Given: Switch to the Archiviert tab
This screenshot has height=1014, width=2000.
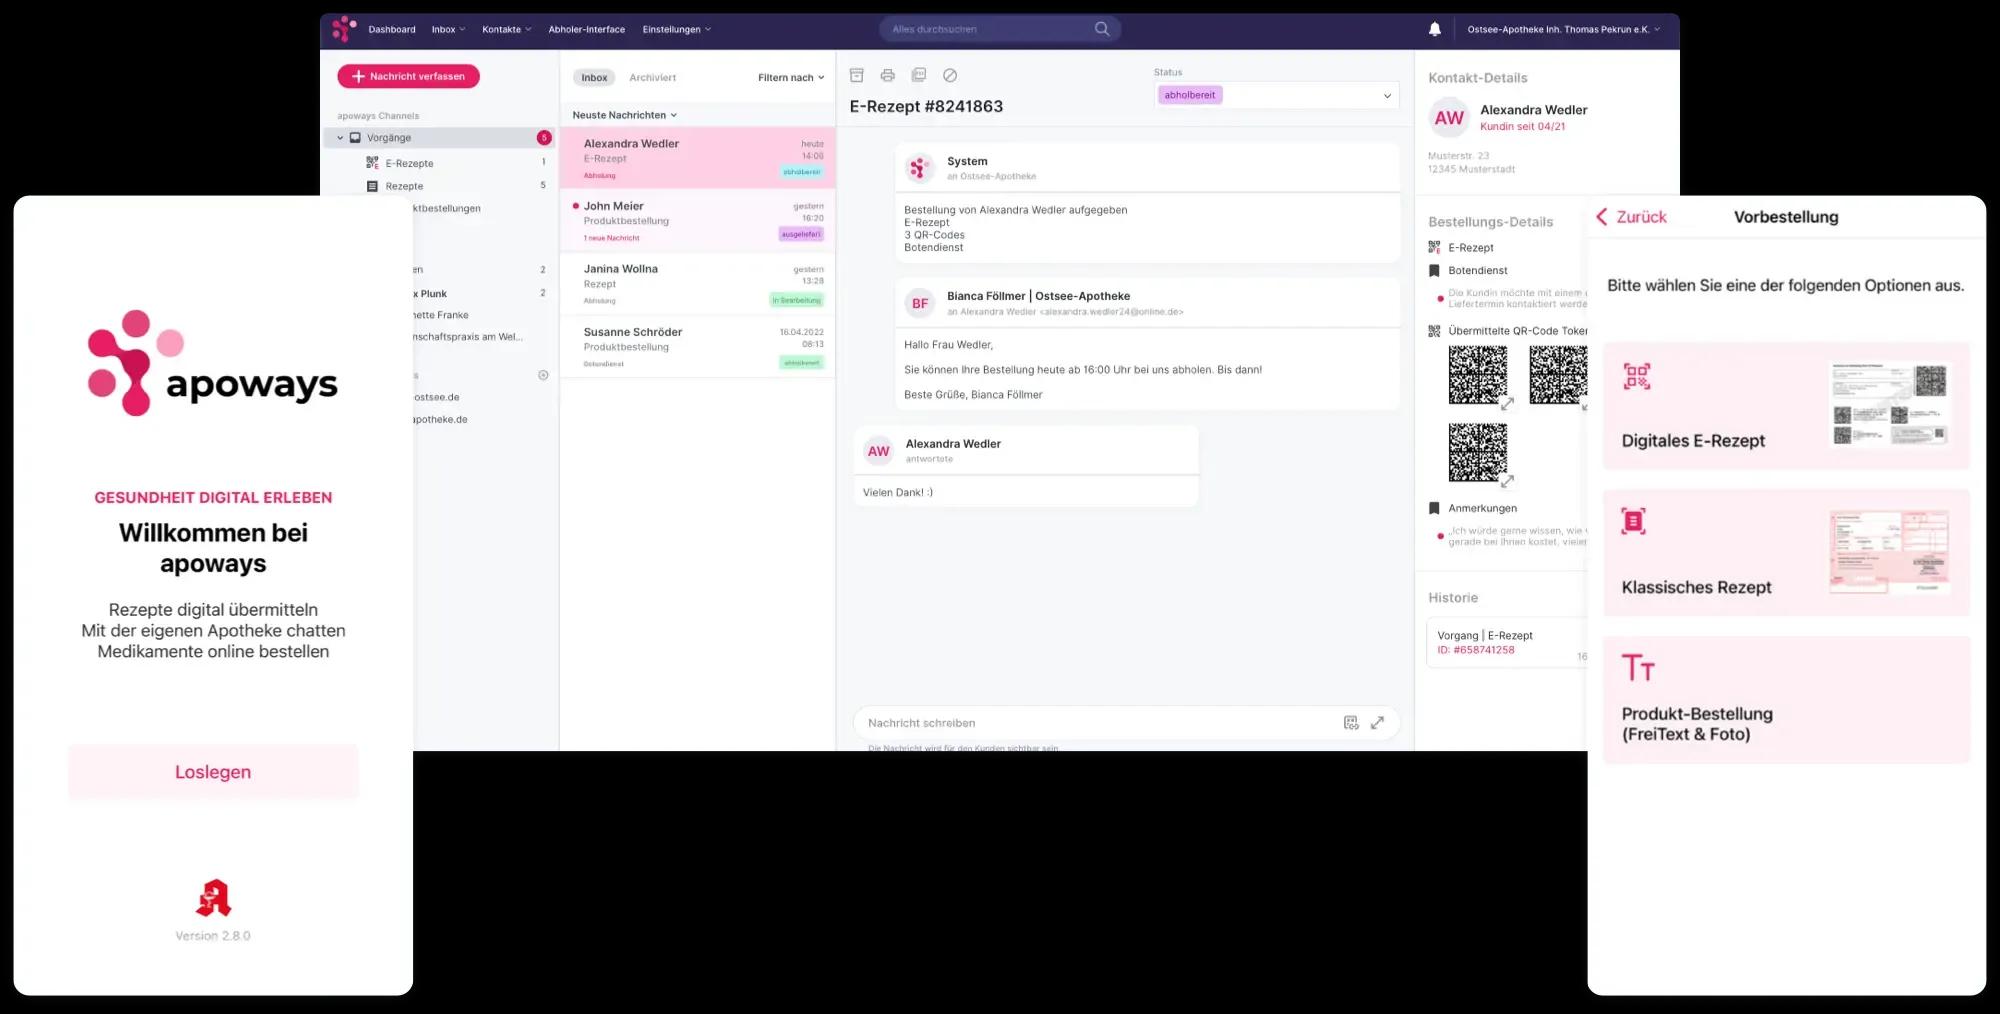Looking at the screenshot, I should coord(653,77).
